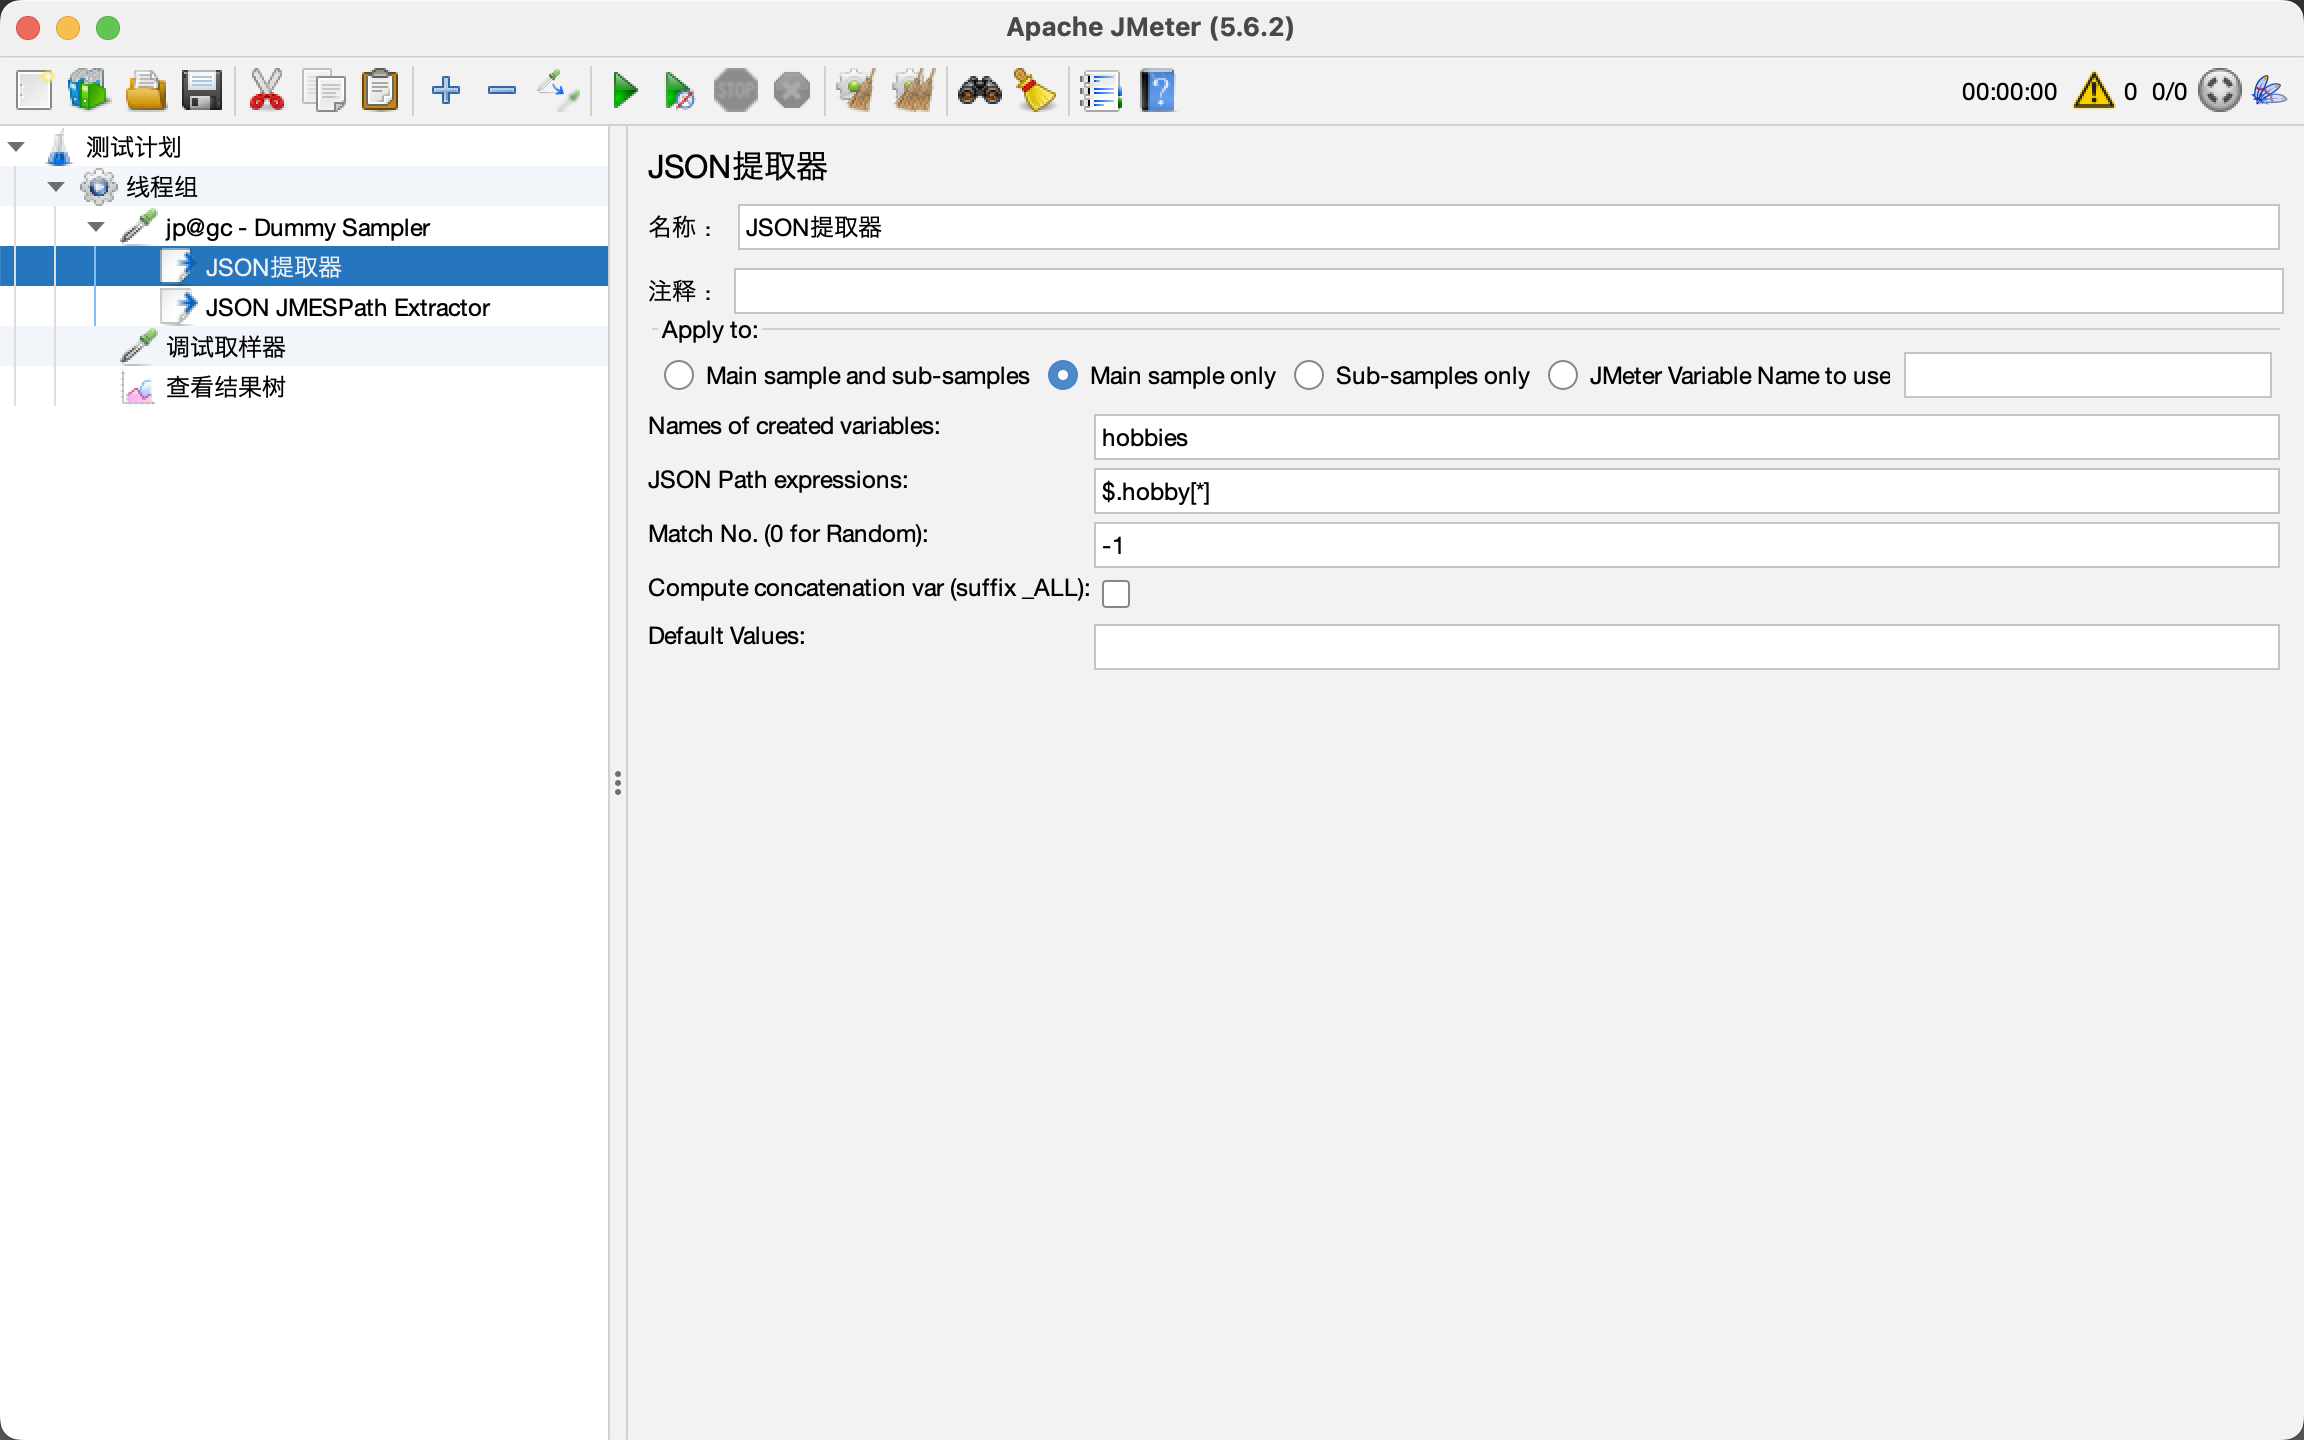Clear results with single broom icon

(856, 91)
